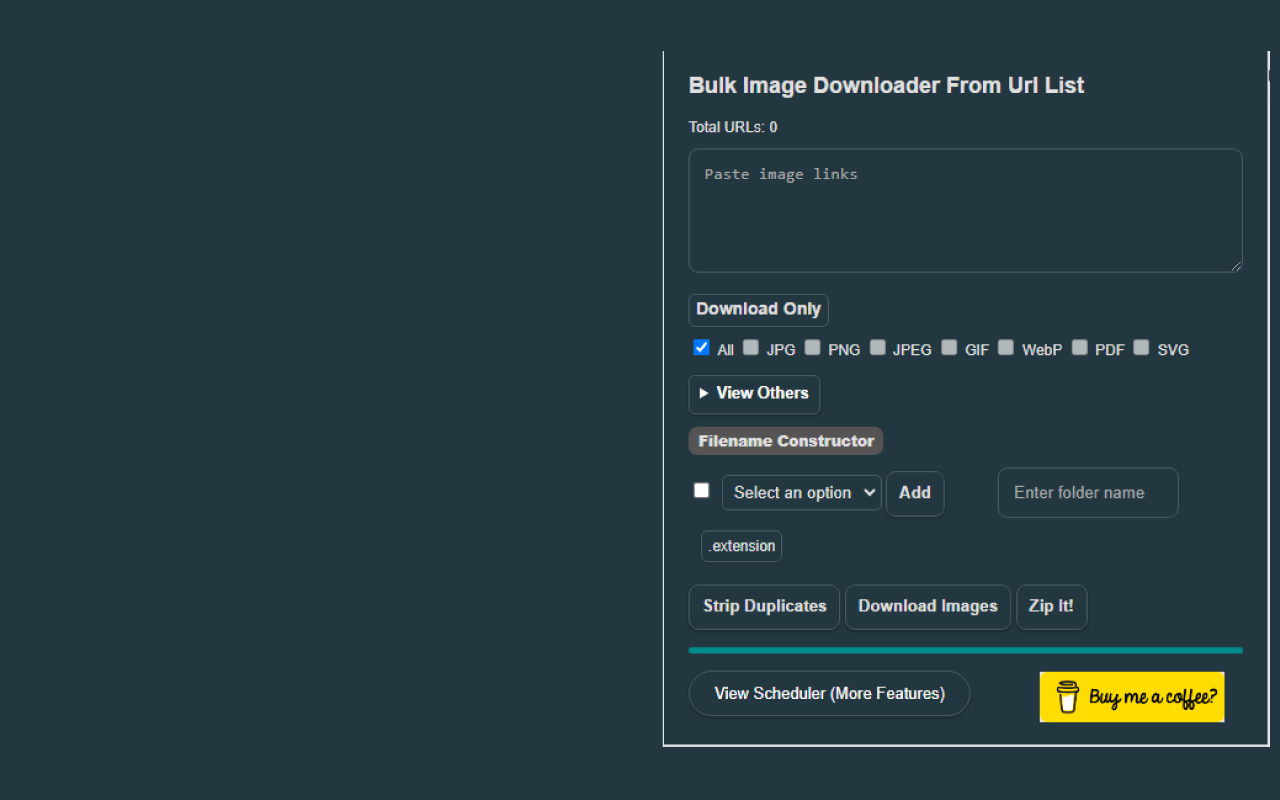The width and height of the screenshot is (1280, 800).
Task: Check the All file types checkbox
Action: pos(701,348)
